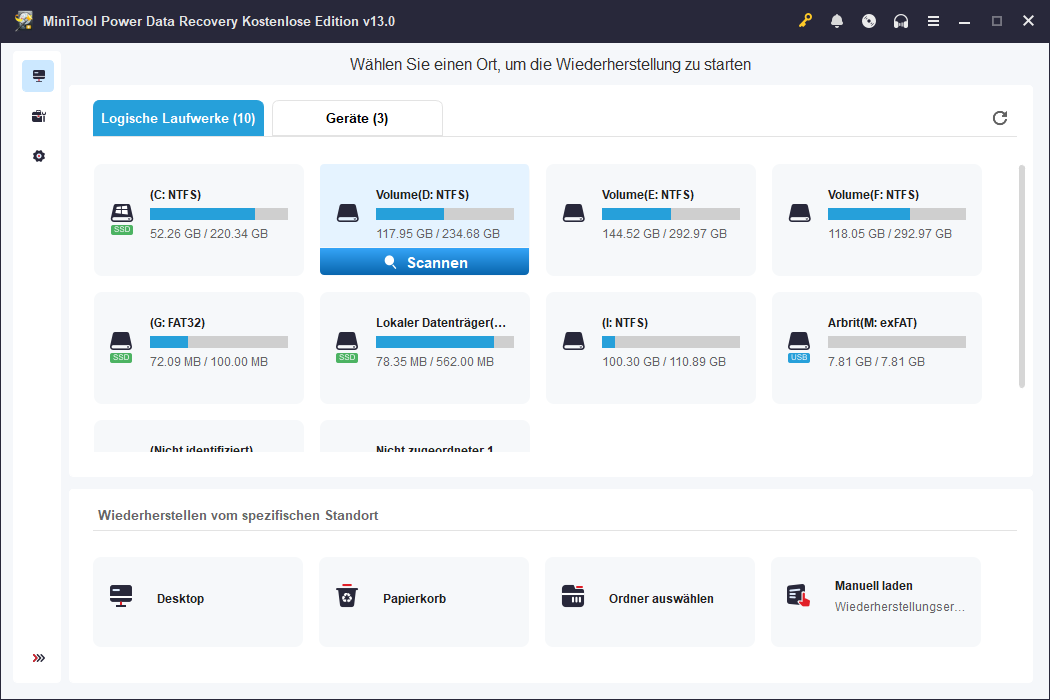Select the Nicht zugeordneter 1 card
Image resolution: width=1050 pixels, height=700 pixels.
[x=425, y=436]
